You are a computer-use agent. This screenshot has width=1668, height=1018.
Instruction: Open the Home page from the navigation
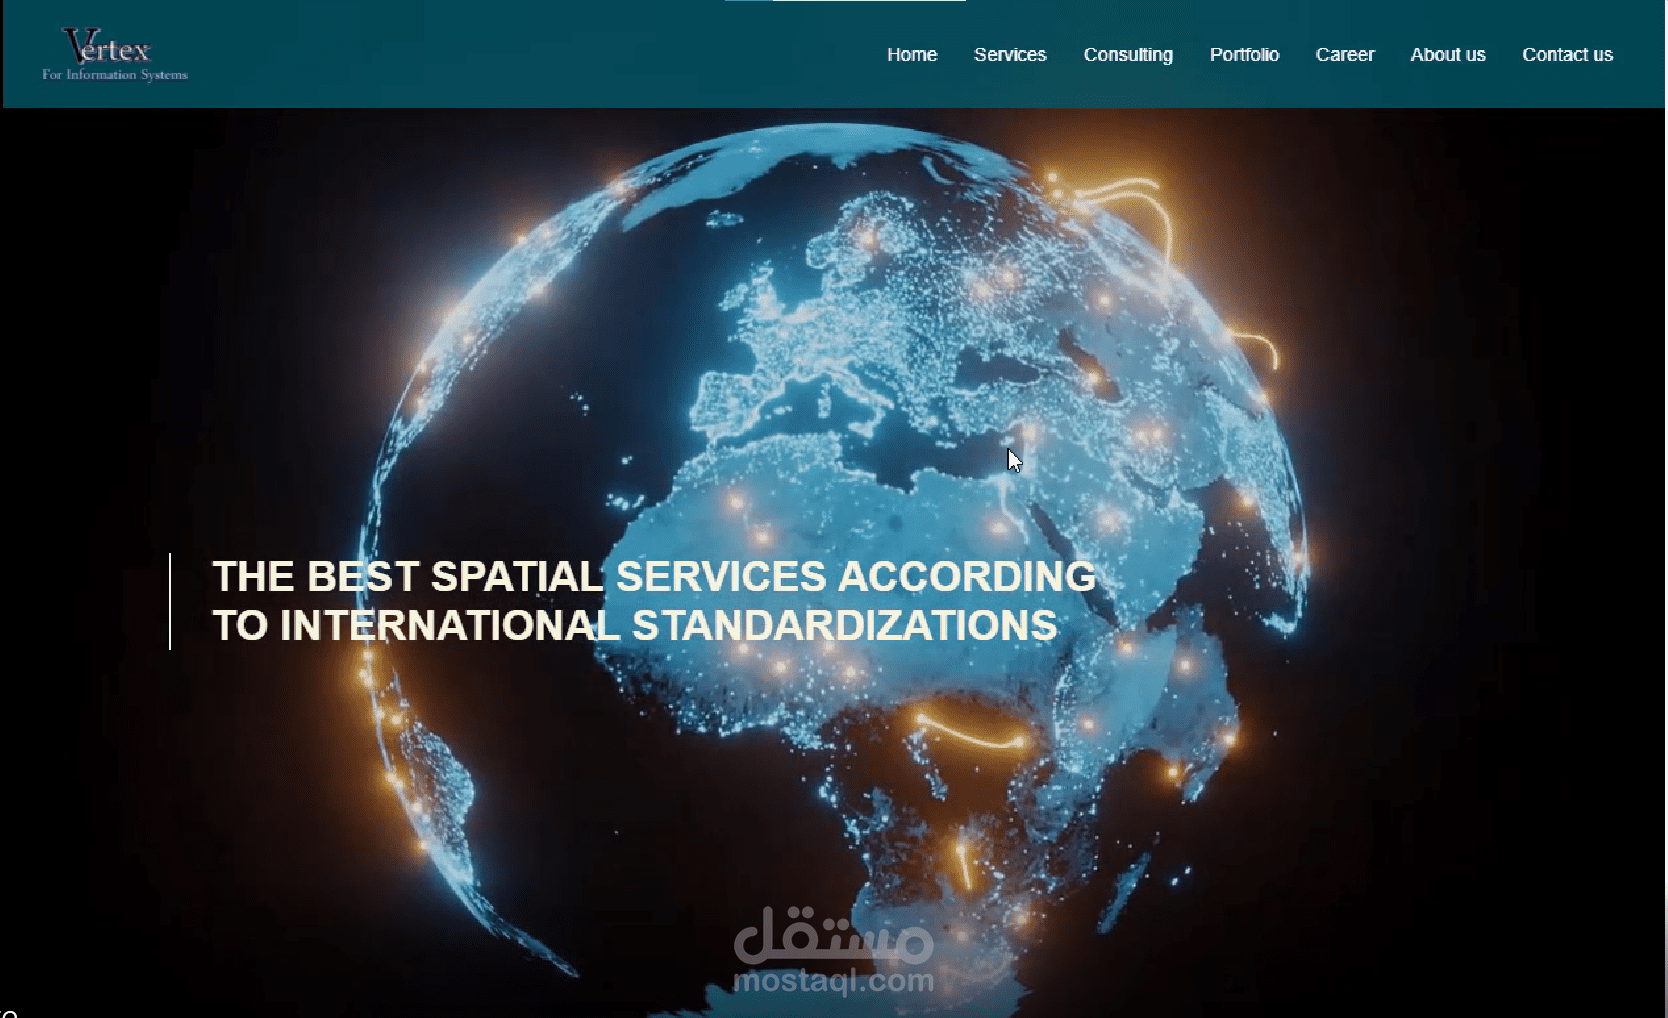[x=911, y=55]
